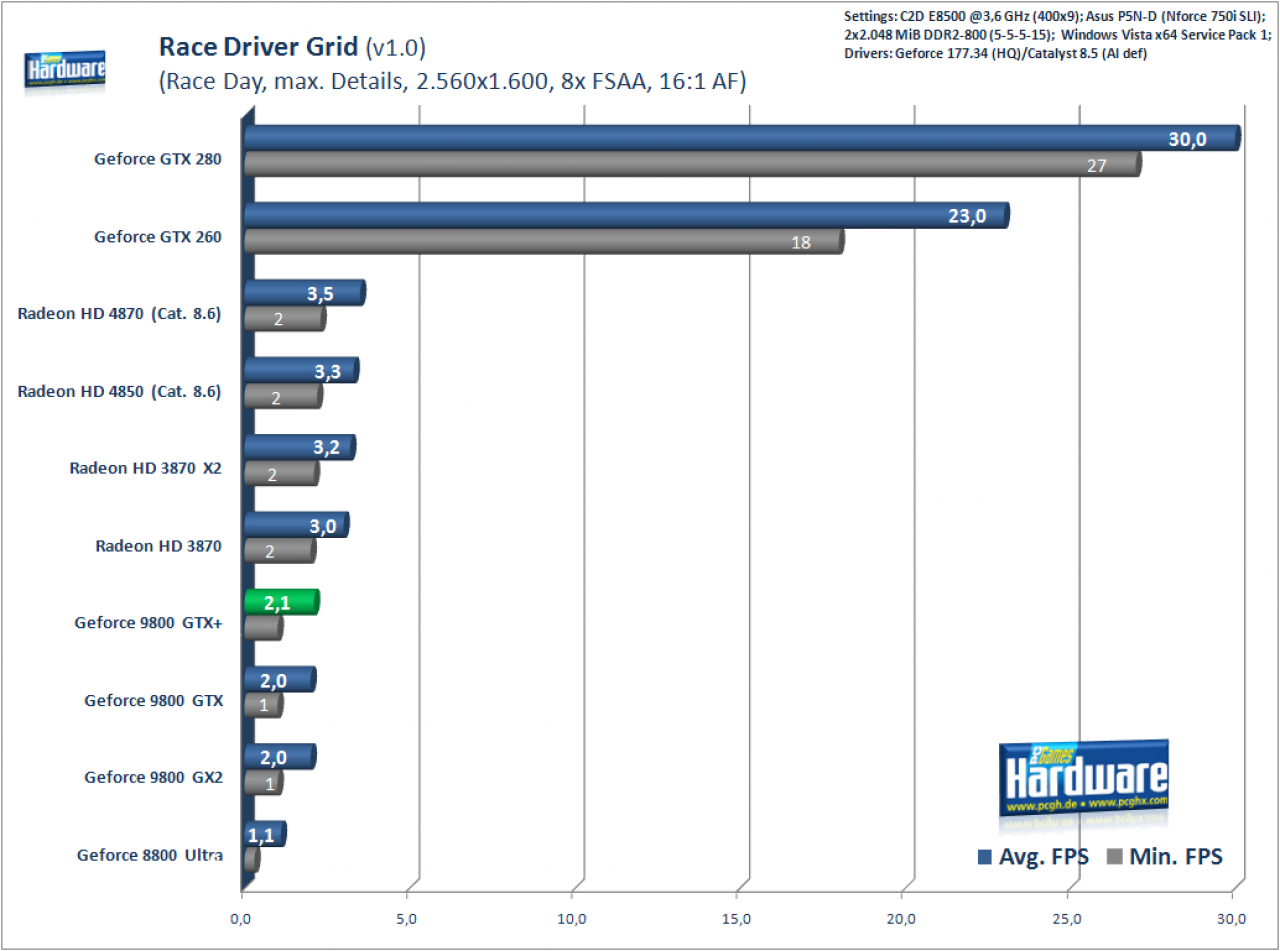The height and width of the screenshot is (951, 1280).
Task: Click the "20,0" x-axis tick label
Action: coord(902,917)
